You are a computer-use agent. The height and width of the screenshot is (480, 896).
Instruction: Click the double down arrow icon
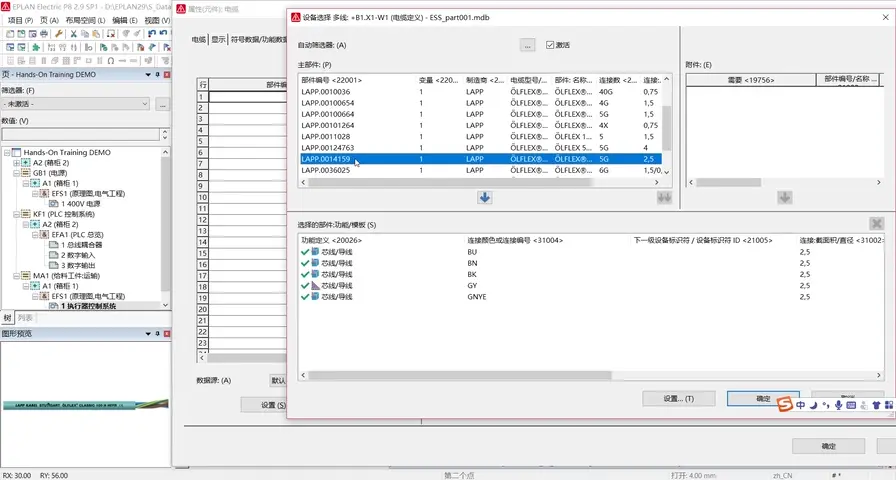coord(664,198)
